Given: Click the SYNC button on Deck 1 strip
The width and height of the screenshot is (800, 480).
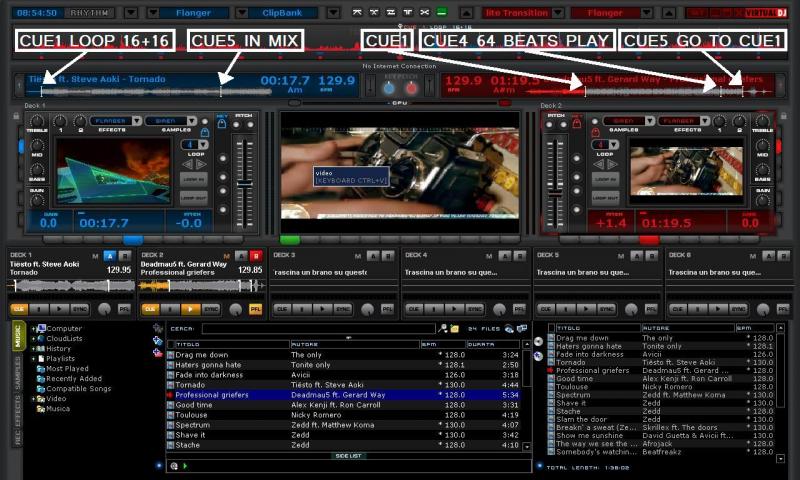Looking at the screenshot, I should pos(79,309).
